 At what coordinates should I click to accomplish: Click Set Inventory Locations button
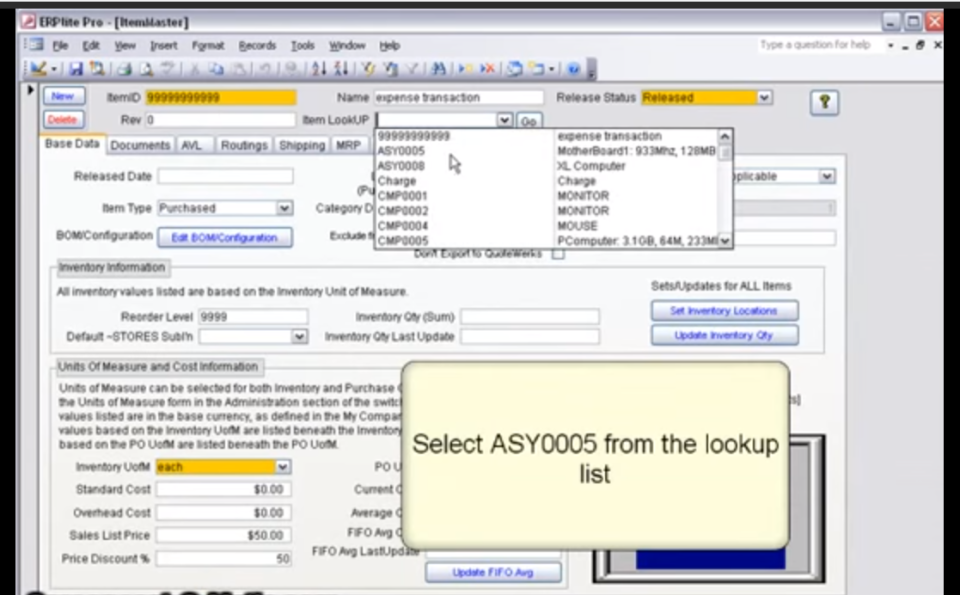tap(724, 310)
